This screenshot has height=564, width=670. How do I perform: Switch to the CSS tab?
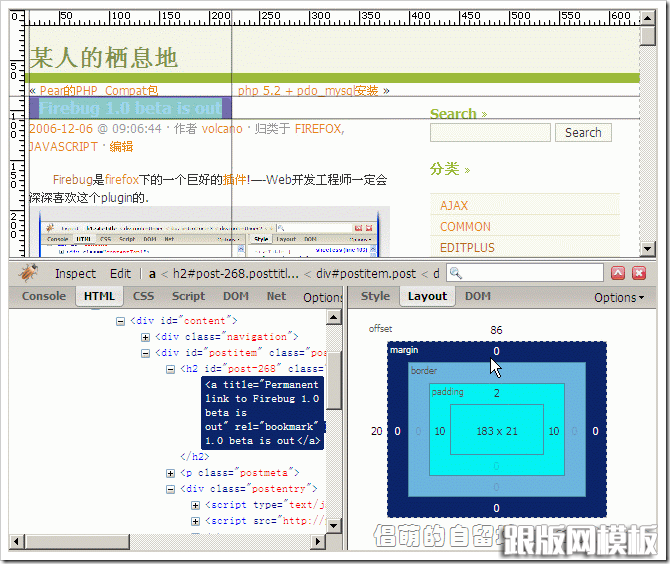tap(143, 296)
